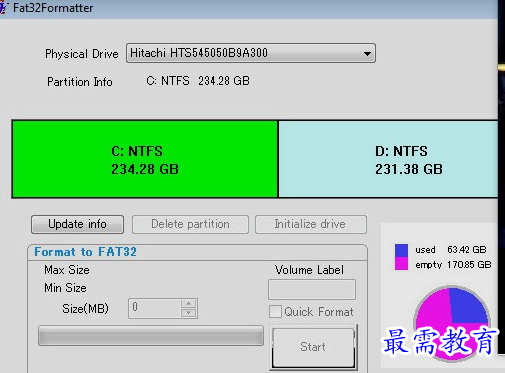
Task: Increase Size(MB) with the up arrow
Action: [x=189, y=303]
